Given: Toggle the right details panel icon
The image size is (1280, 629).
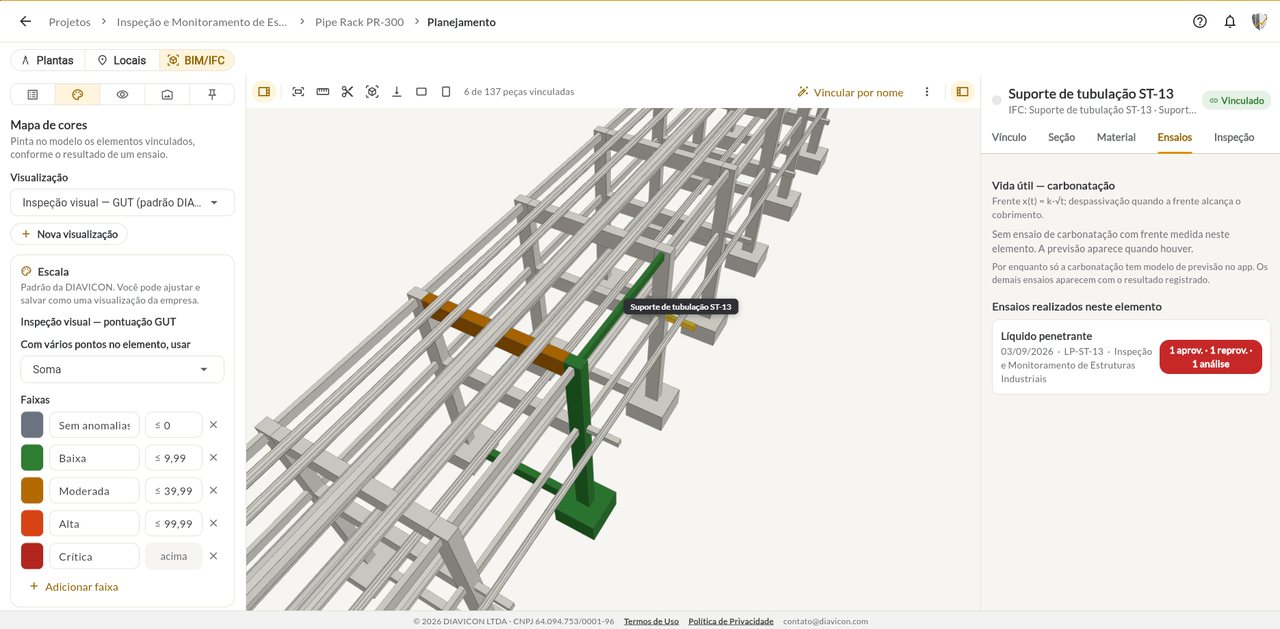Looking at the screenshot, I should tap(962, 91).
